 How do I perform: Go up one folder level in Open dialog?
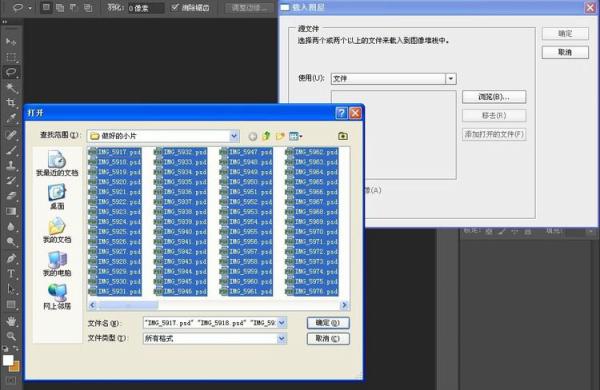click(x=267, y=136)
